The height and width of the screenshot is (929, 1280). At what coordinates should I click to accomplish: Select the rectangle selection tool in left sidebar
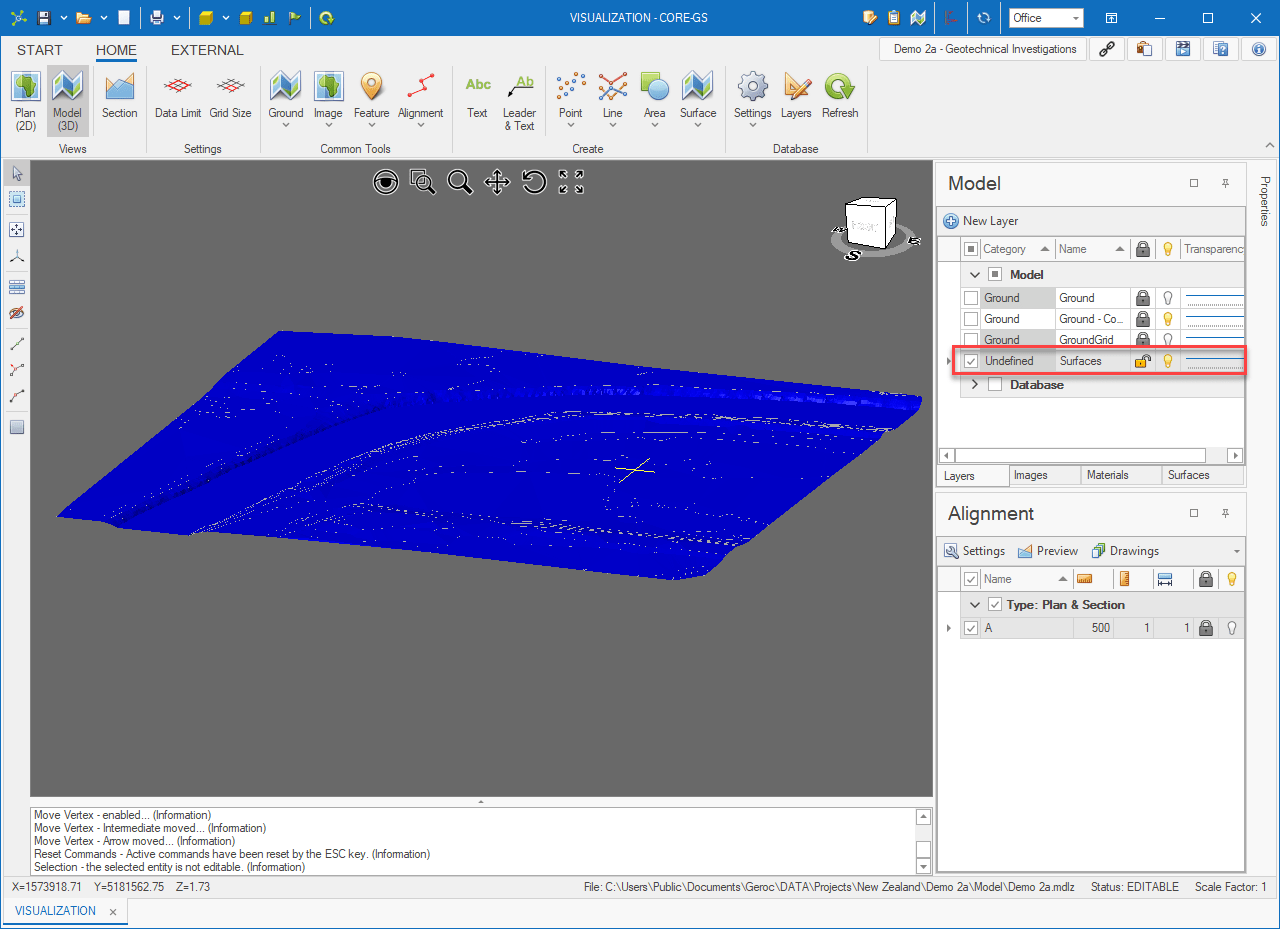(16, 199)
